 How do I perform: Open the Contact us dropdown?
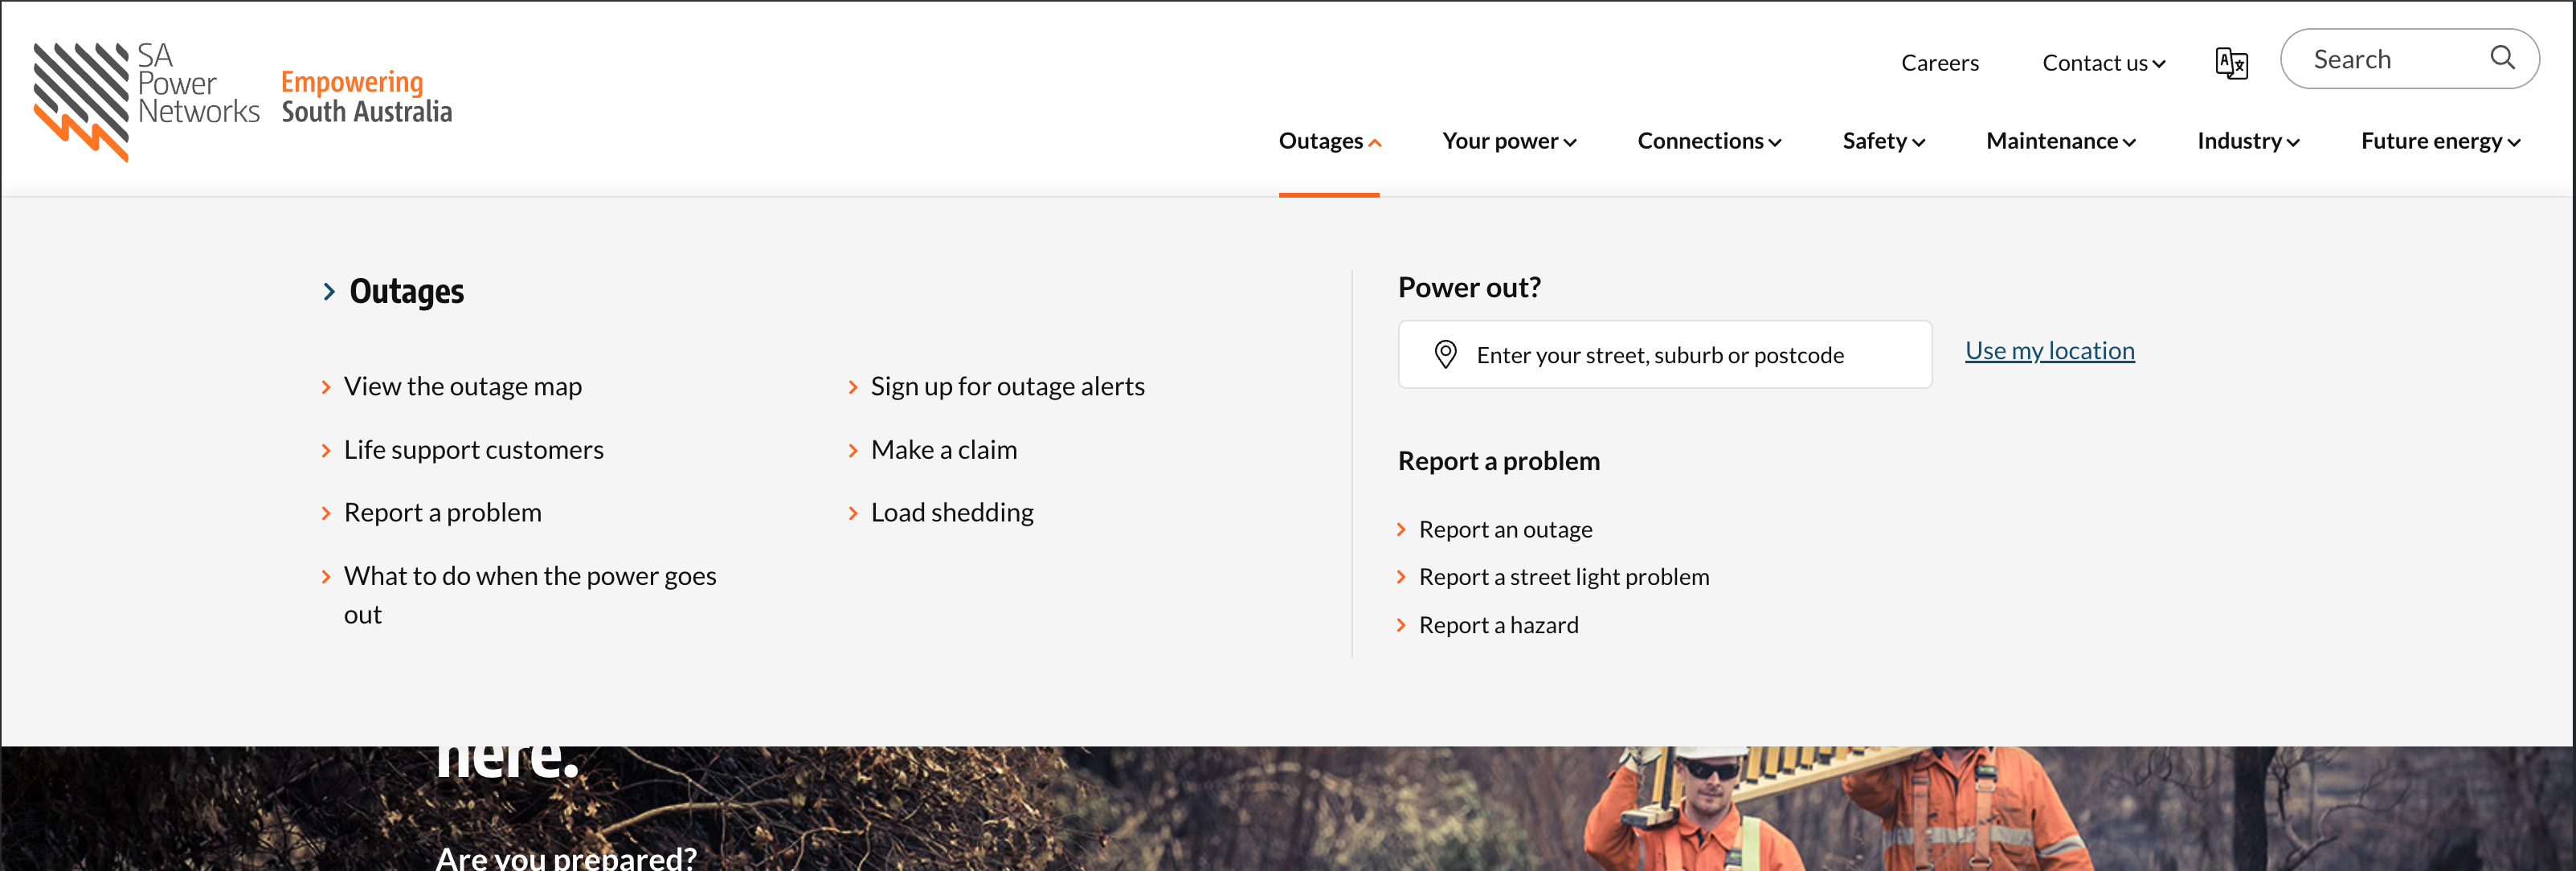[x=2103, y=63]
